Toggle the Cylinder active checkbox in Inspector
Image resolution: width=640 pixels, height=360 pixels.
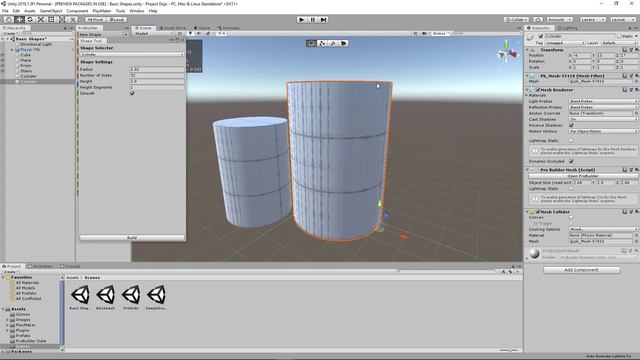pyautogui.click(x=541, y=36)
